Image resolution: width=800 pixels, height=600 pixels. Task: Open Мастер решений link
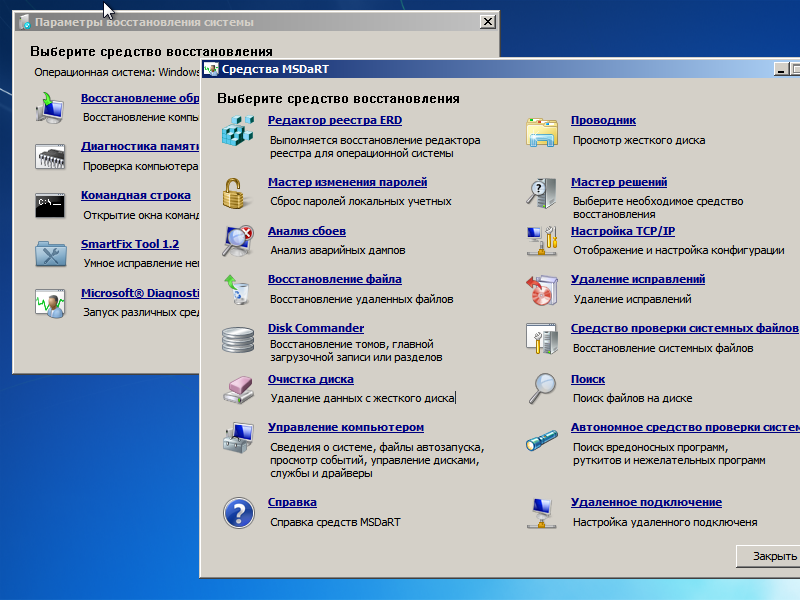[x=619, y=182]
